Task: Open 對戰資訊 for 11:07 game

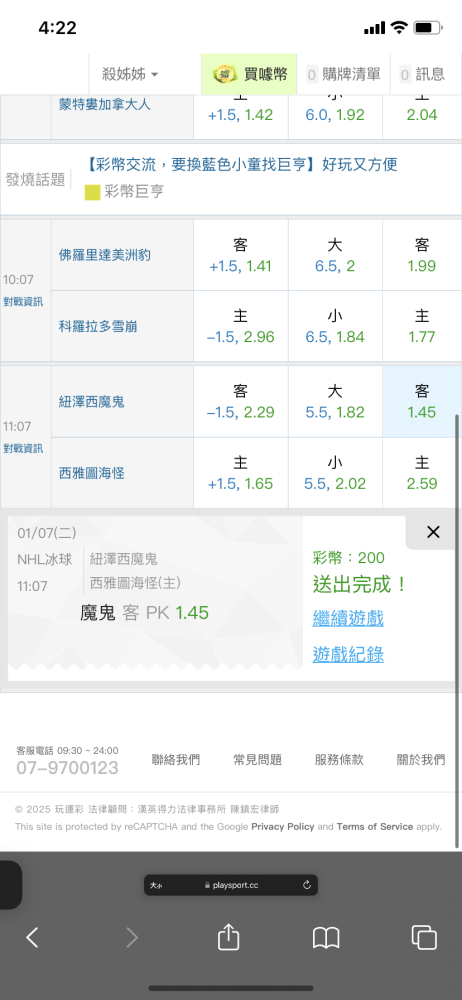Action: pos(23,448)
